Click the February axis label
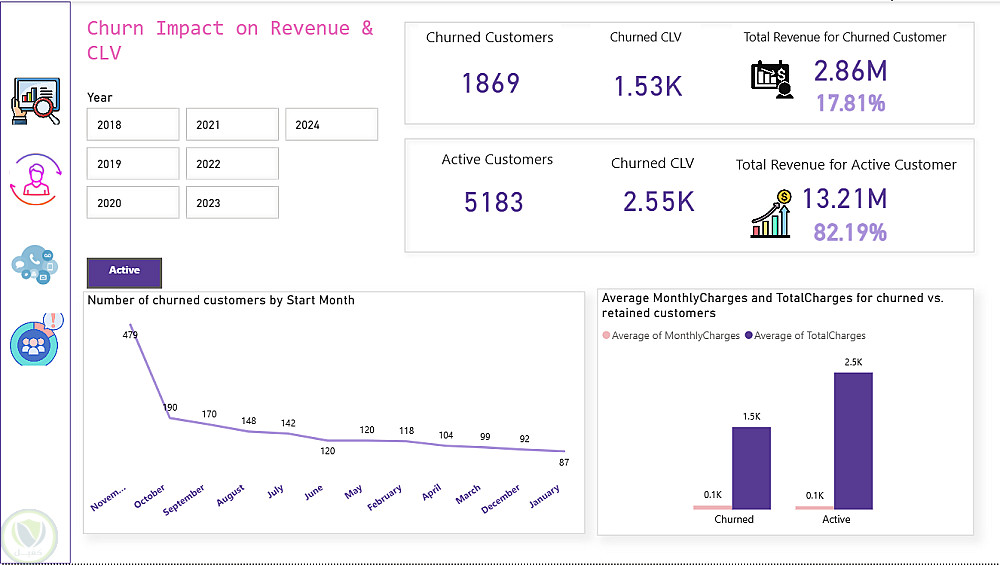Screen dimensions: 1000x565 coord(385,497)
